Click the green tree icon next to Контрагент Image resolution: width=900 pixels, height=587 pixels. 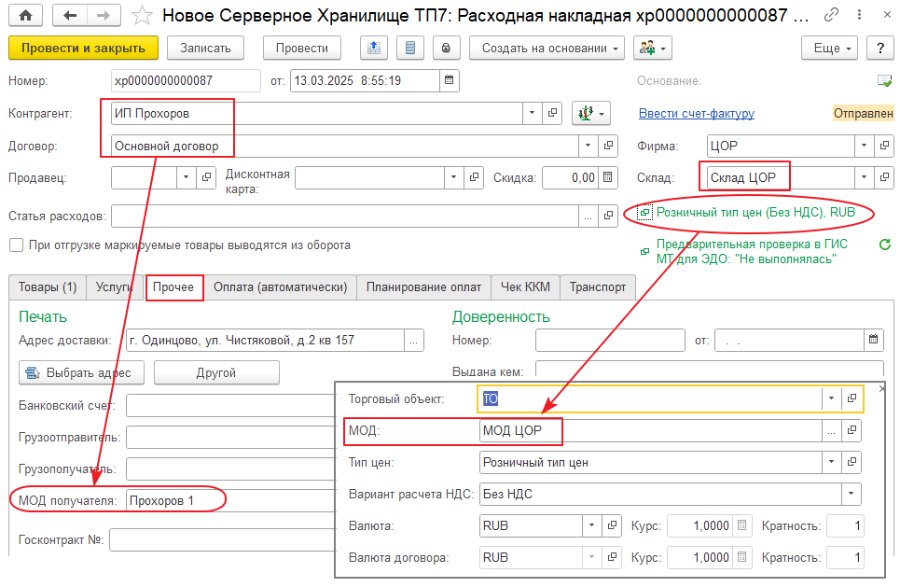pos(591,113)
